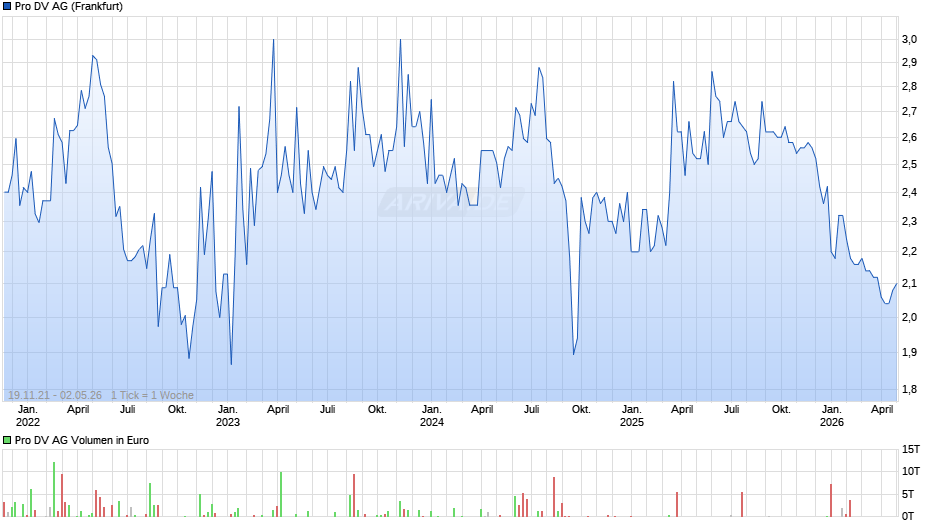Screen dimensions: 940x526
Task: Click the 2,9 price axis label
Action: click(909, 62)
